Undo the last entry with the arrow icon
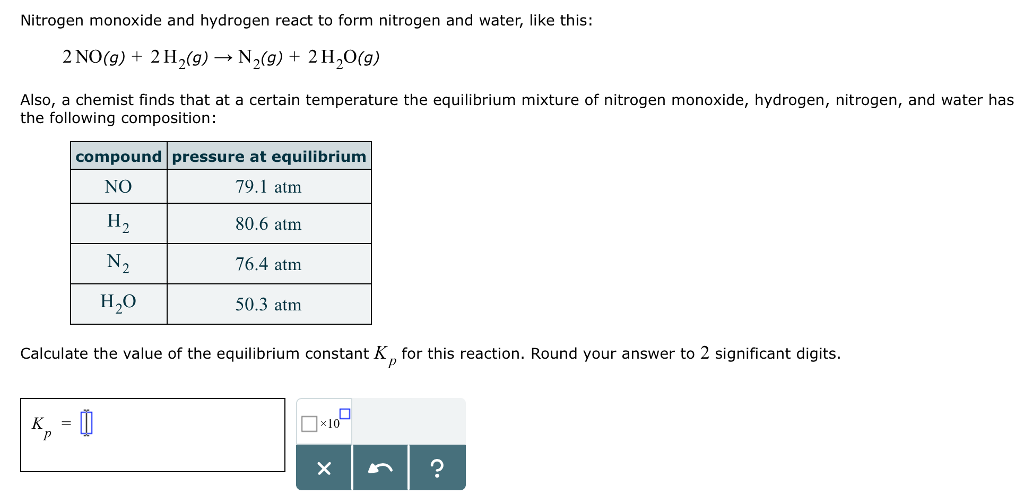This screenshot has height=503, width=1024. (x=381, y=468)
